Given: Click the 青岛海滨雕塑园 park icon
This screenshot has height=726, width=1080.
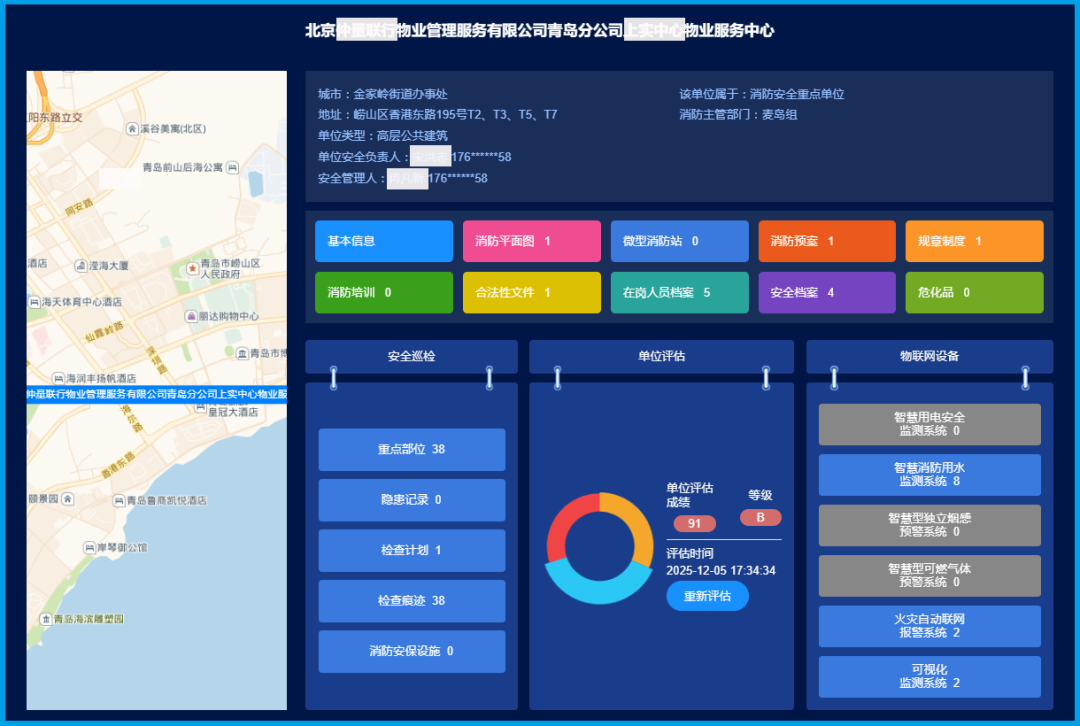Looking at the screenshot, I should [x=45, y=619].
